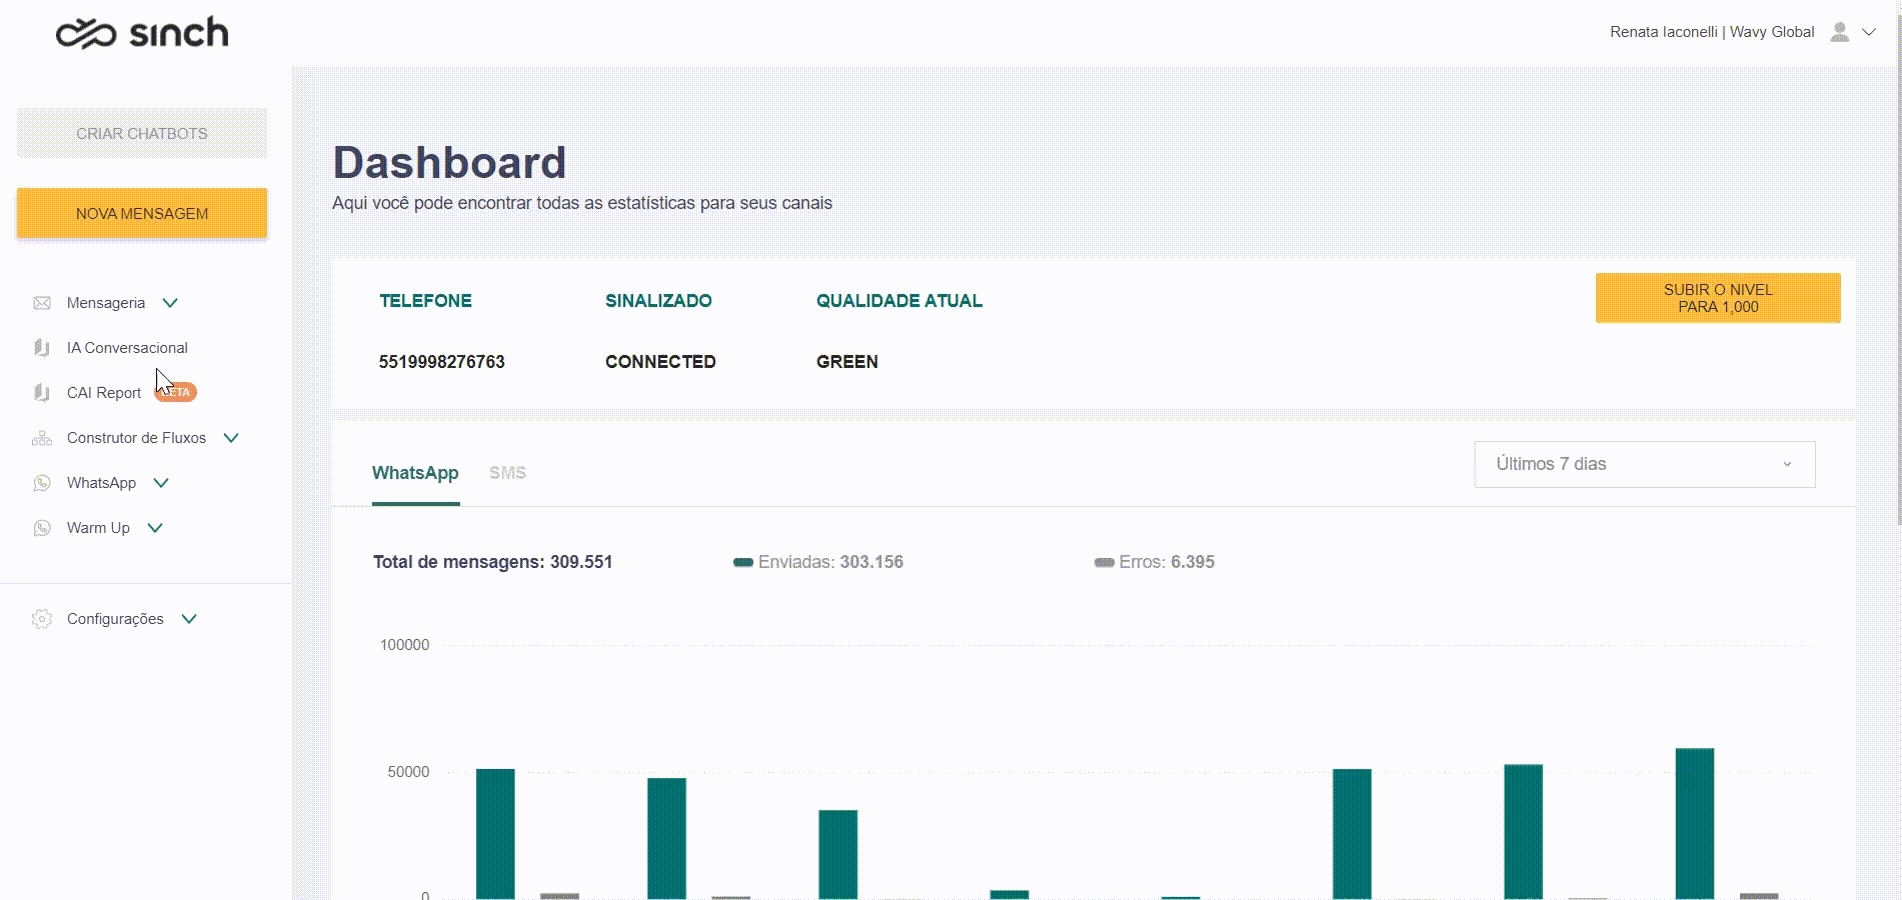1902x900 pixels.
Task: Click the CAI Report icon
Action: pos(42,393)
